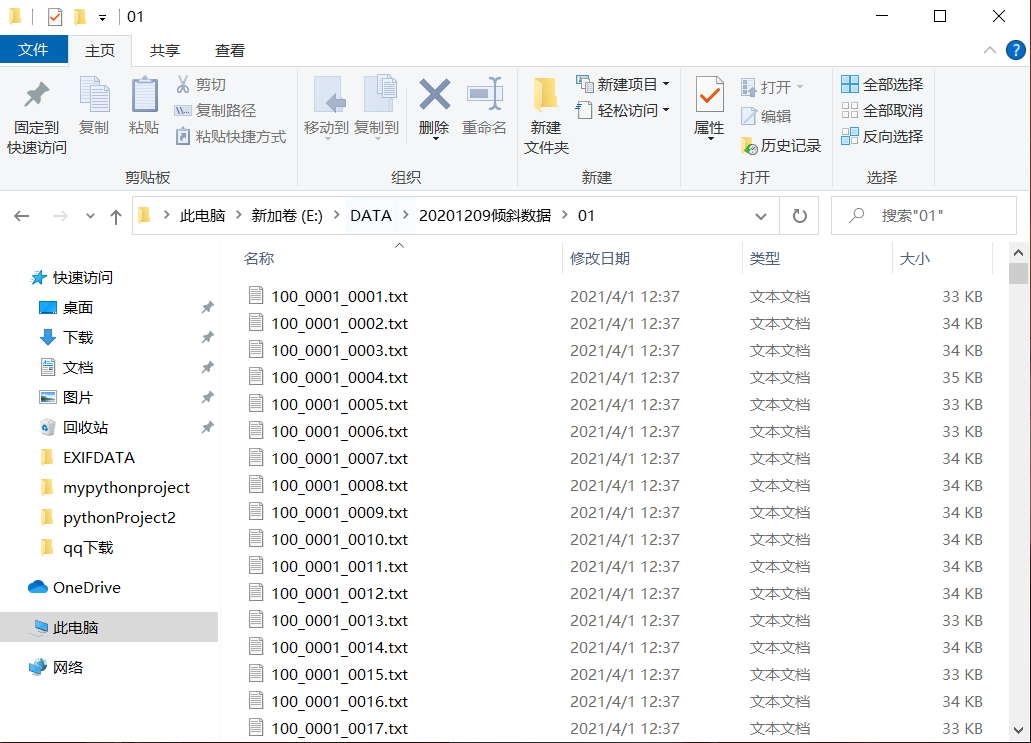The image size is (1031, 743).
Task: Navigate to the DATA folder in breadcrumb
Action: 370,215
